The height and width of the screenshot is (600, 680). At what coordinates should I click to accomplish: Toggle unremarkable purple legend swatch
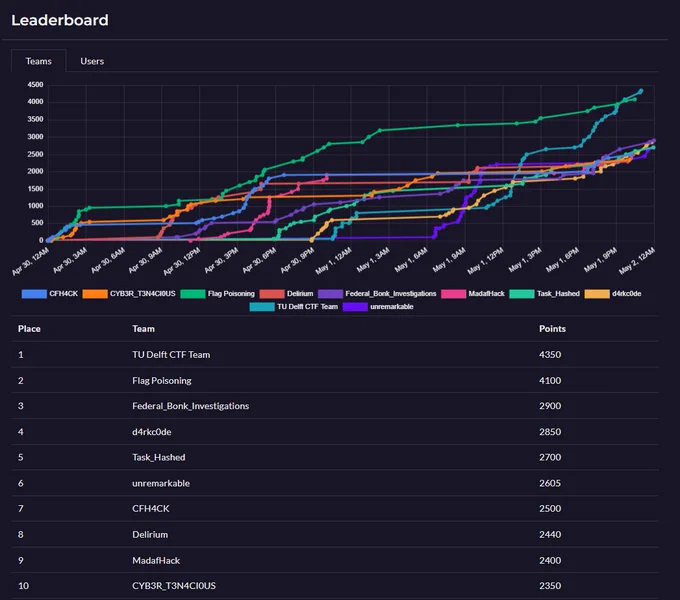355,307
